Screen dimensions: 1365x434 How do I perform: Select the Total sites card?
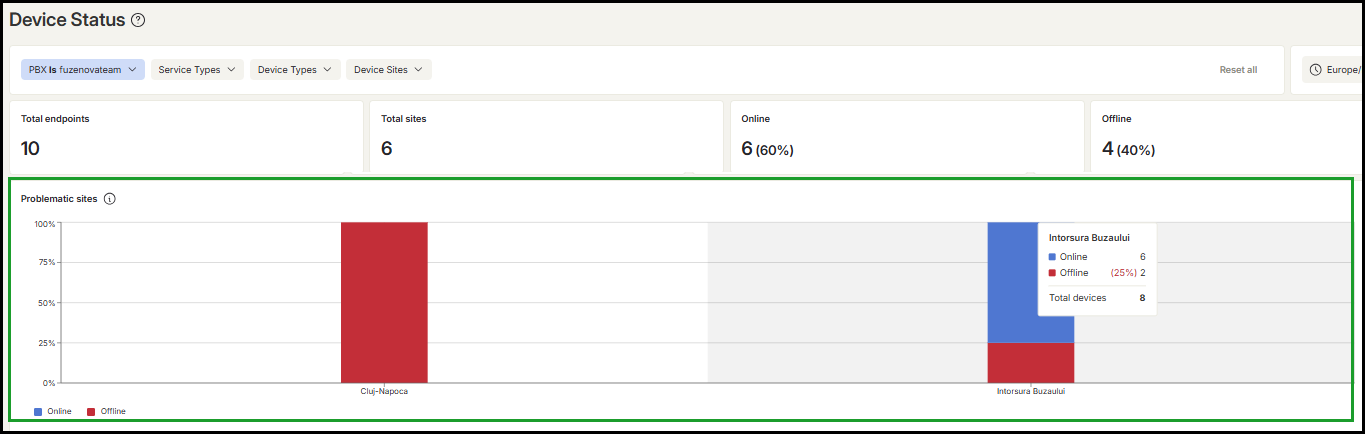click(x=546, y=137)
